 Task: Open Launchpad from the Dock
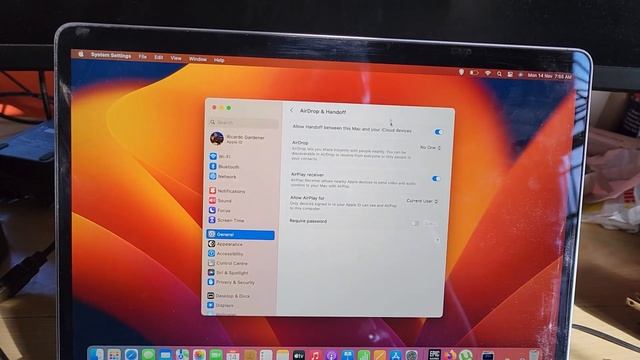coord(114,354)
